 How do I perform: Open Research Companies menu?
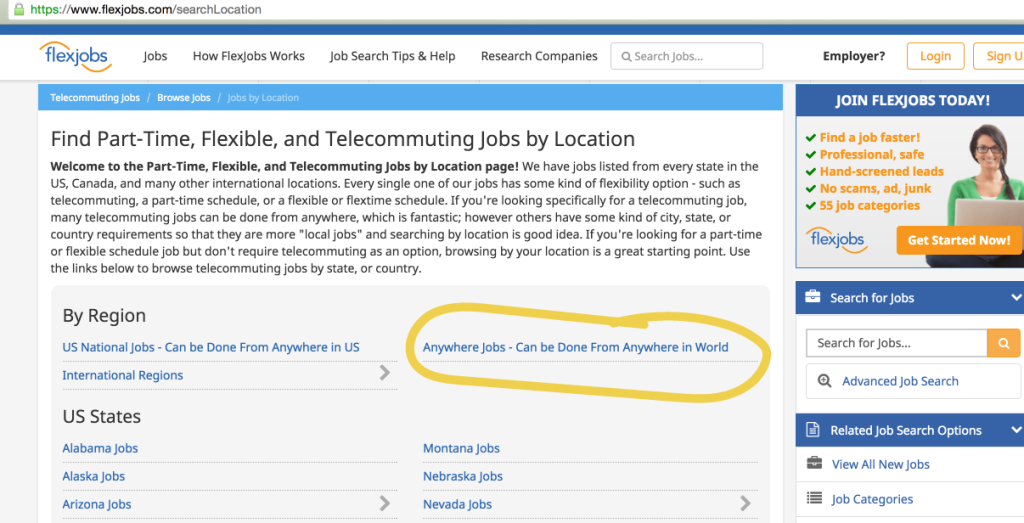coord(539,56)
